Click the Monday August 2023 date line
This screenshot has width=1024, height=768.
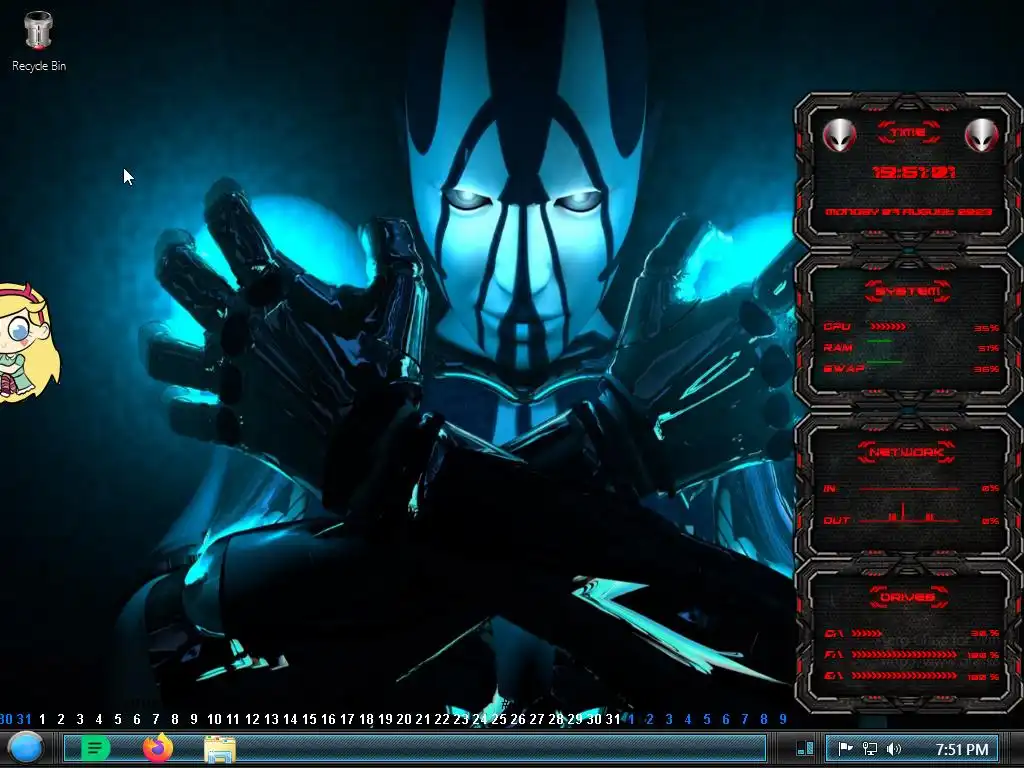coord(908,212)
